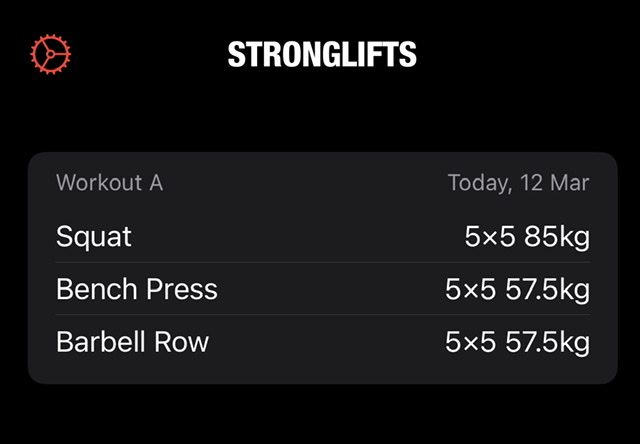Click the black area below the workout card
640x444 pixels.
[320, 415]
